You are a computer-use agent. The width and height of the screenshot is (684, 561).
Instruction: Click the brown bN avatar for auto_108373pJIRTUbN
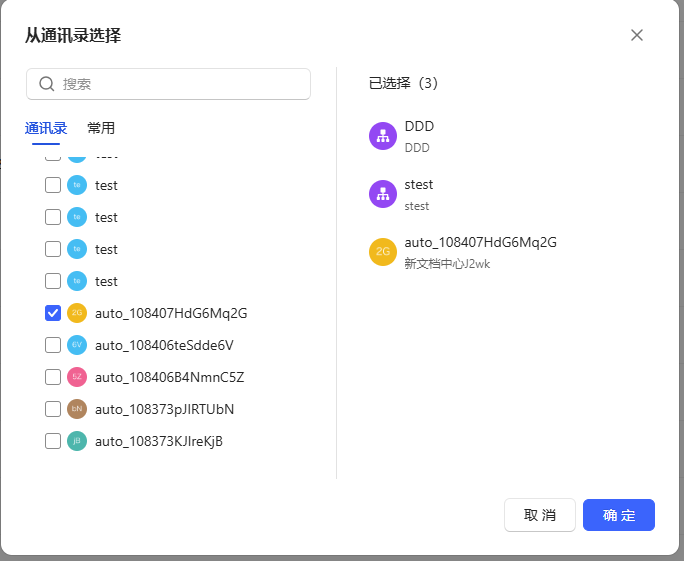coord(77,409)
